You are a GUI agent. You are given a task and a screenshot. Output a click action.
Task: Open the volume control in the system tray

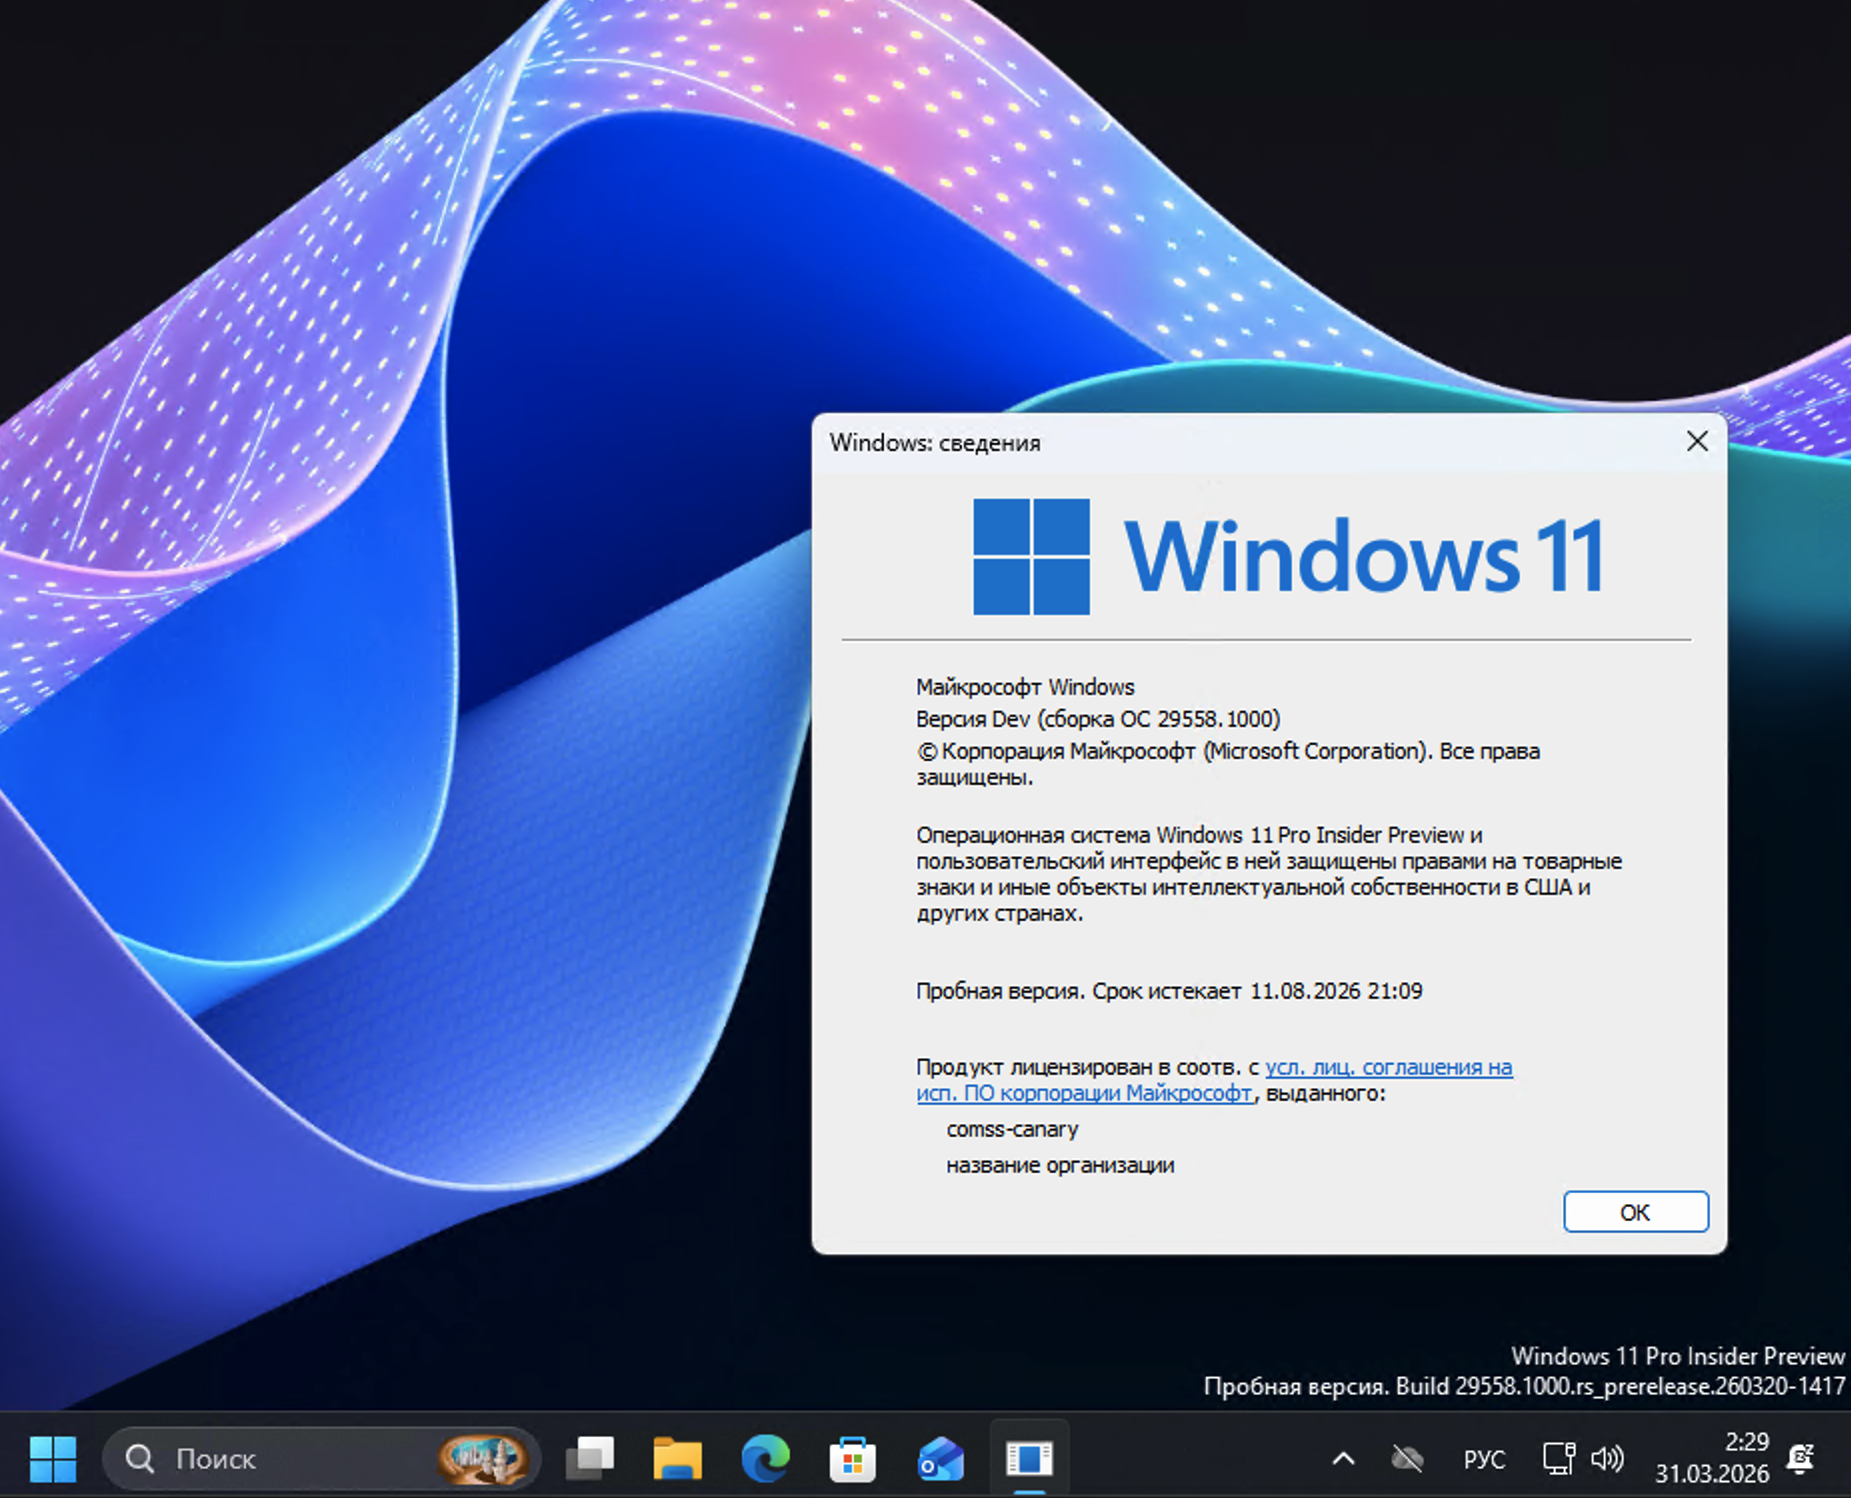(1609, 1457)
